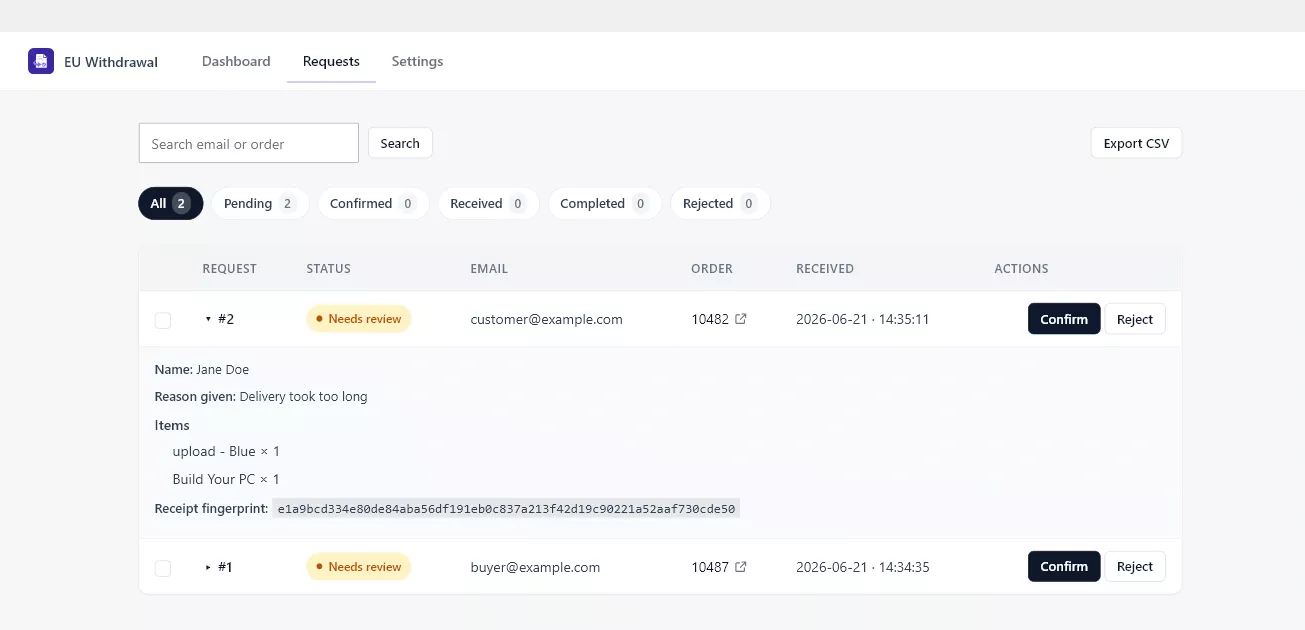Screen dimensions: 1305x630
Task: Tick the checkbox for request #2
Action: (163, 320)
